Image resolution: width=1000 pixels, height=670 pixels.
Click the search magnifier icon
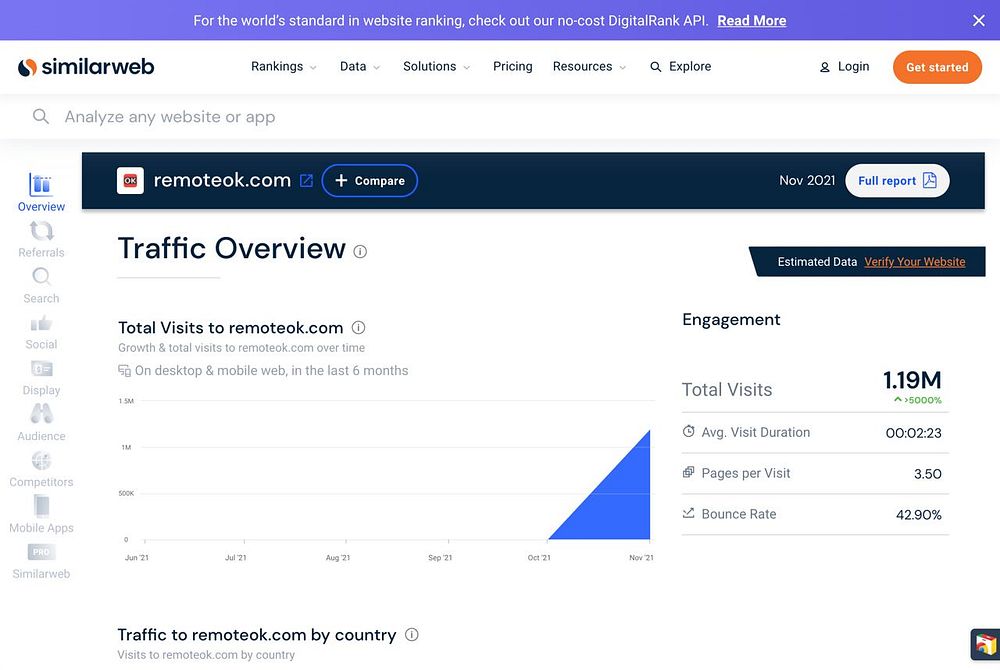click(41, 116)
